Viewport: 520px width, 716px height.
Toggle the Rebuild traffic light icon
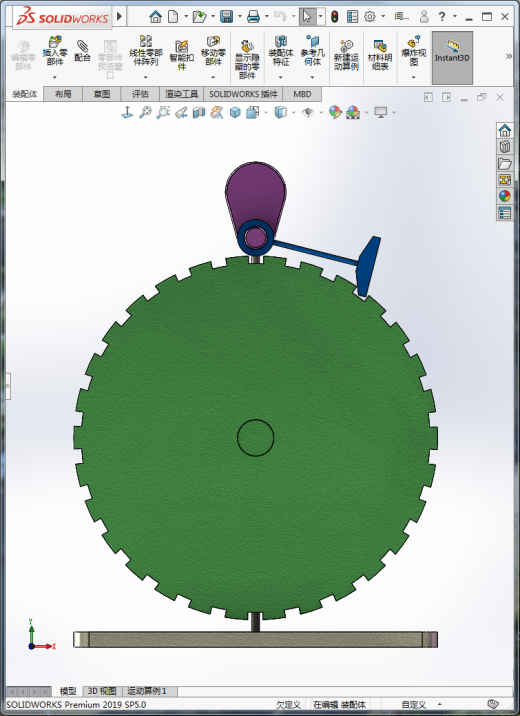click(x=335, y=17)
